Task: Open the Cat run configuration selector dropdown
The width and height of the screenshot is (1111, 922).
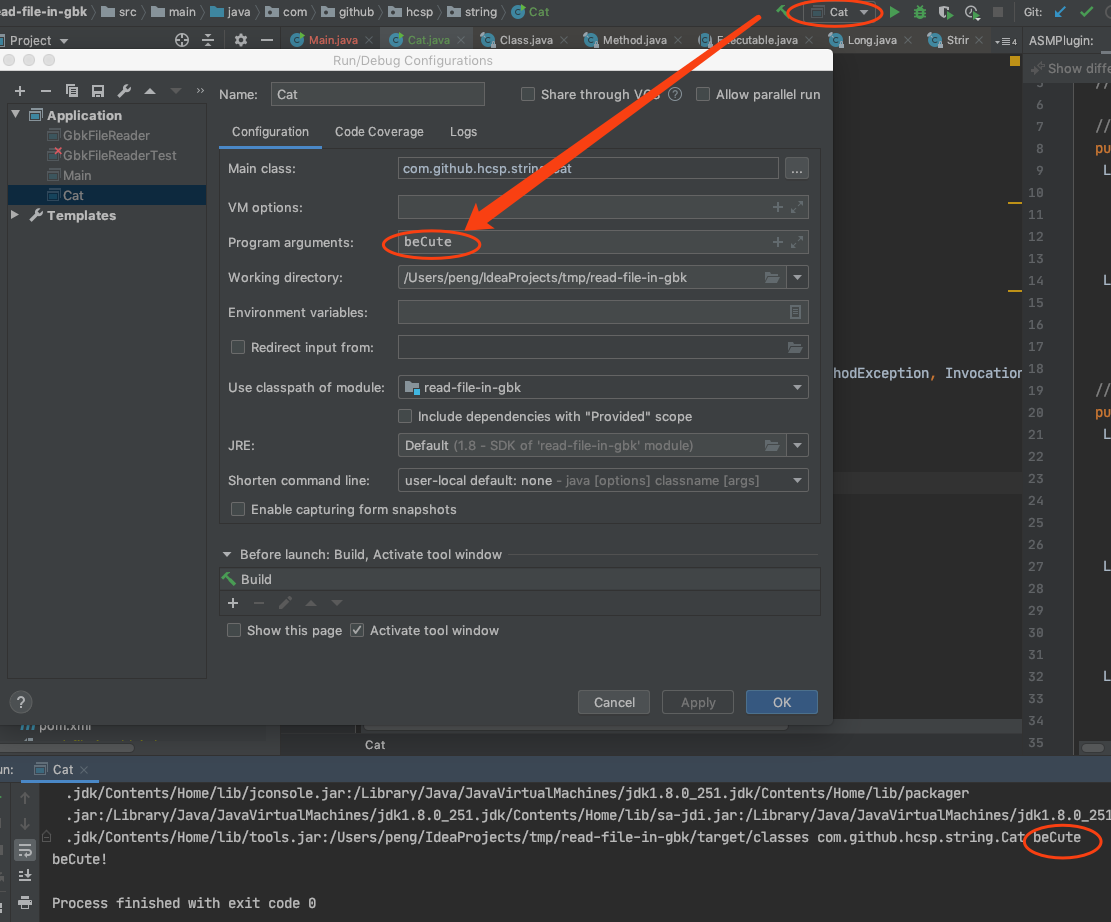Action: pyautogui.click(x=840, y=12)
